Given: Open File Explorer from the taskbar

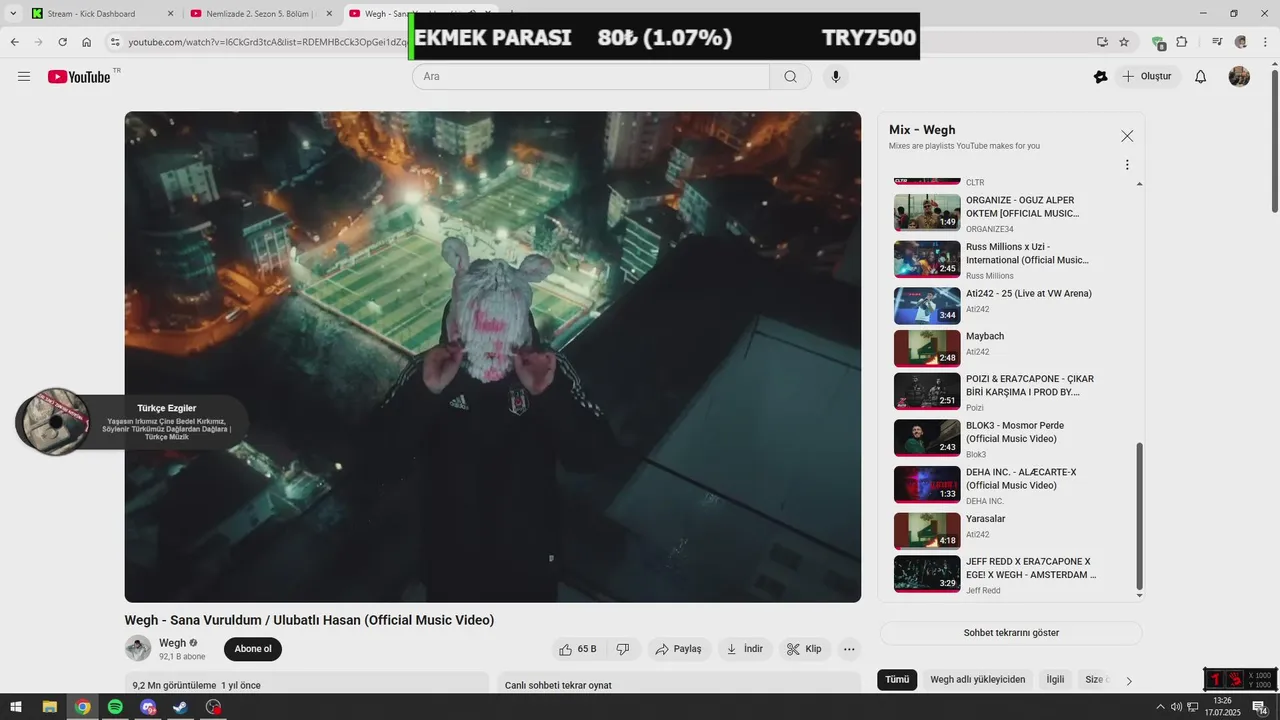Looking at the screenshot, I should pos(49,707).
